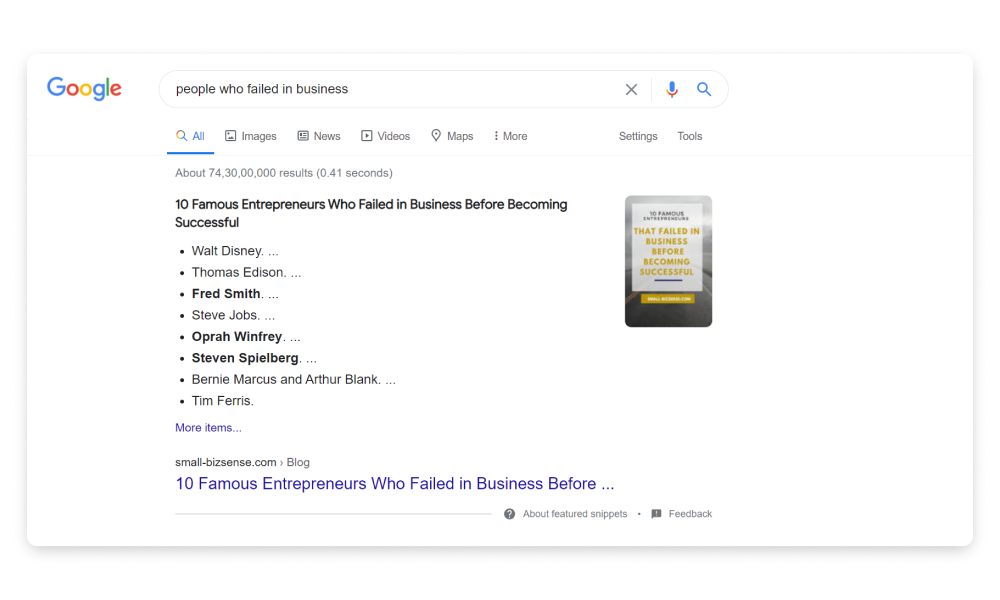Open the search Tools option
Image resolution: width=1000 pixels, height=600 pixels.
click(689, 136)
